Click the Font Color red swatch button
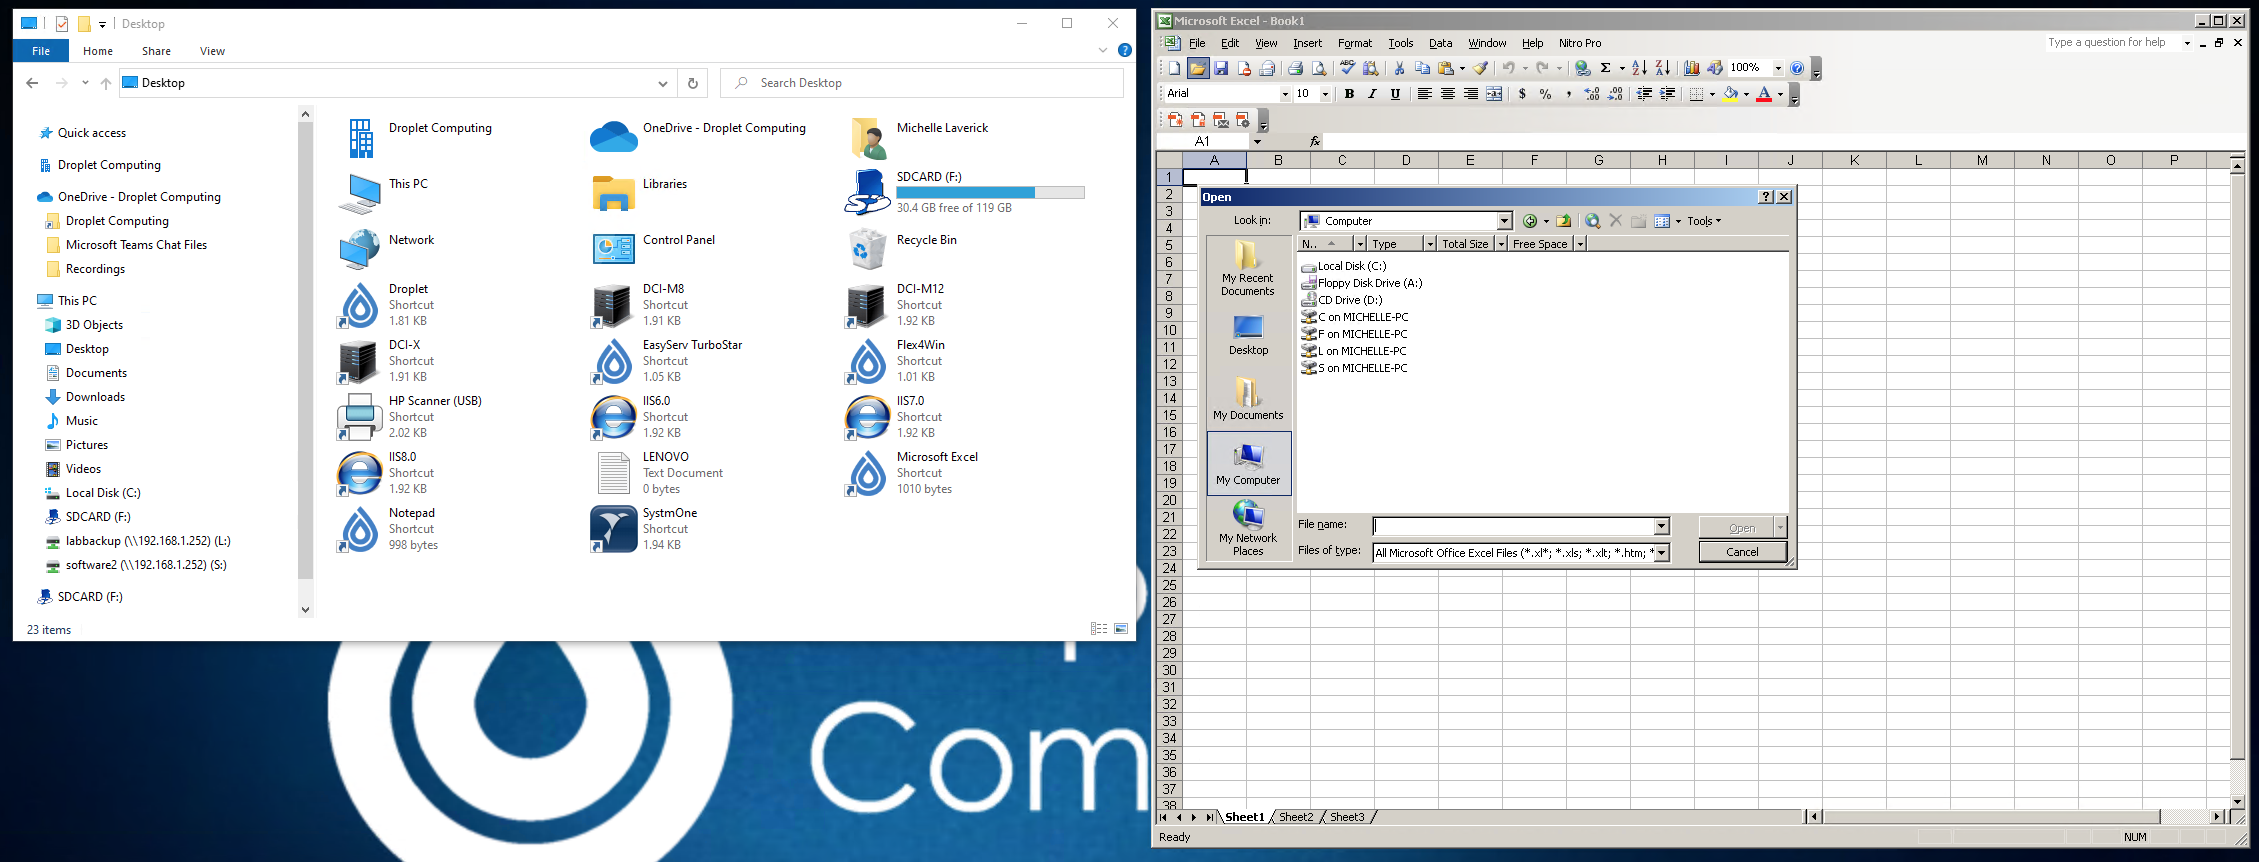 [1764, 94]
